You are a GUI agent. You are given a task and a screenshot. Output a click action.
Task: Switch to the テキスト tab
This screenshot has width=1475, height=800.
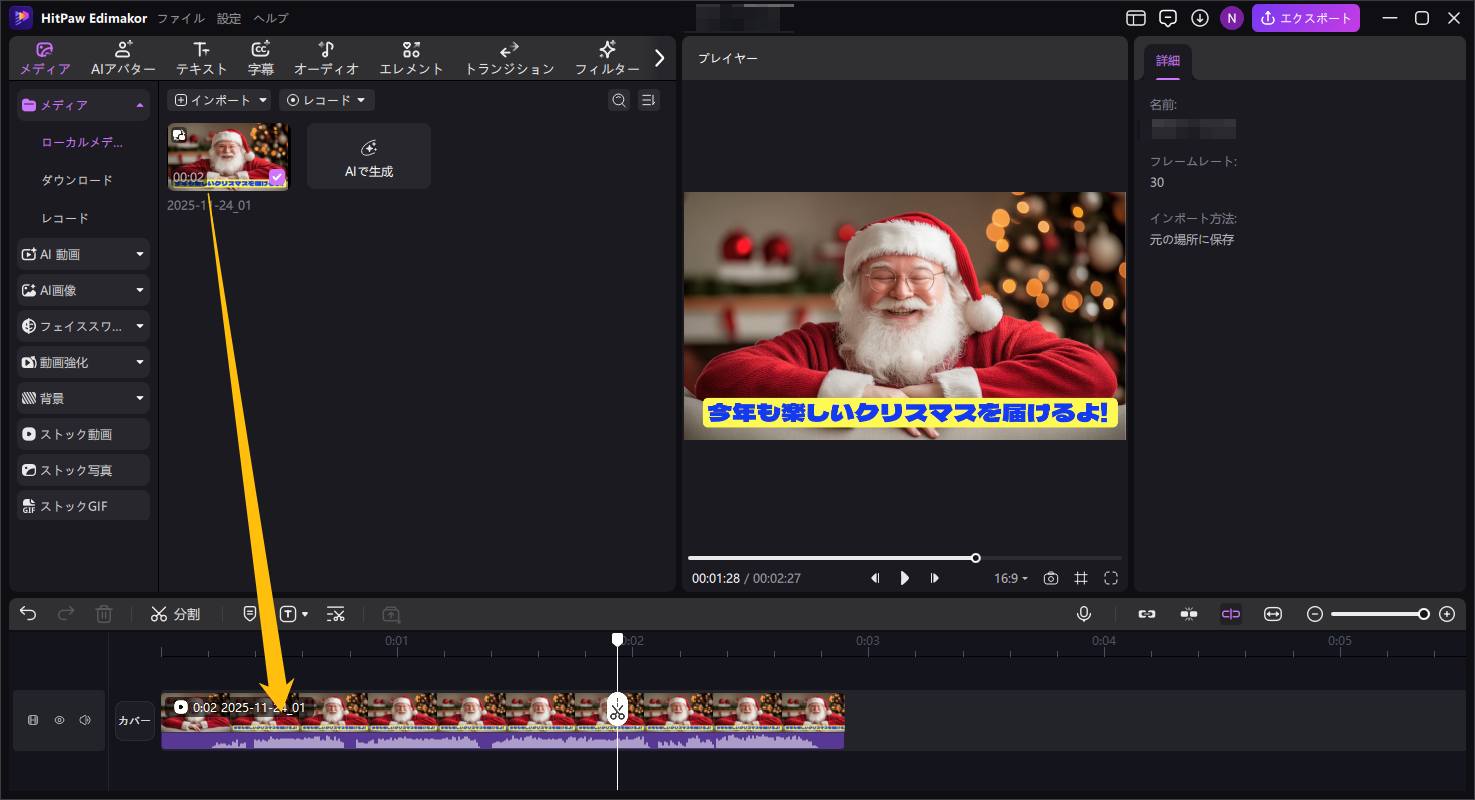coord(202,59)
